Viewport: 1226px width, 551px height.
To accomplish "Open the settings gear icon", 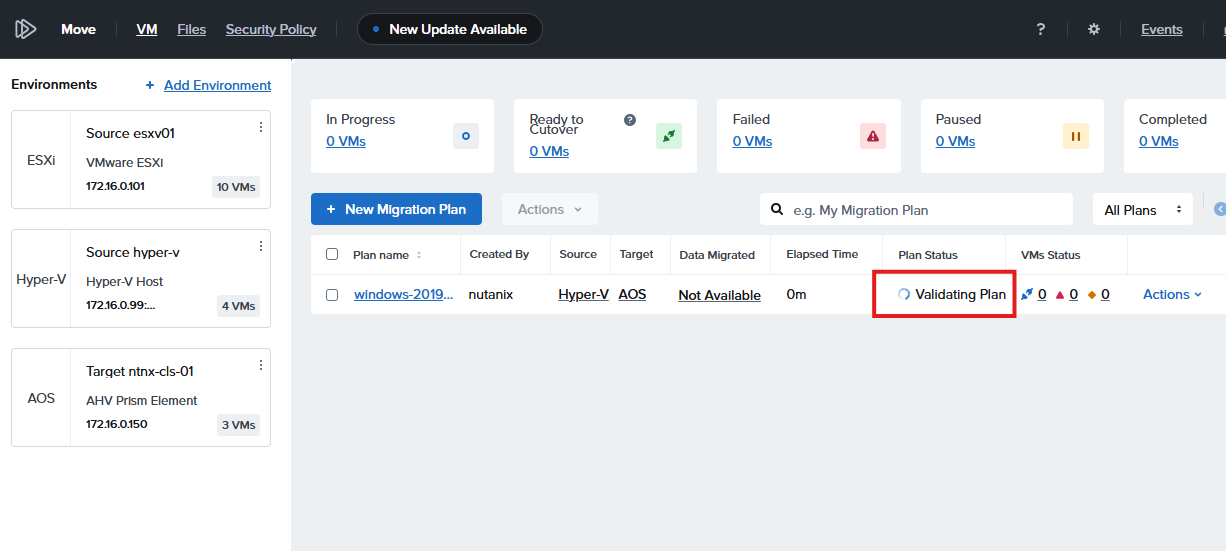I will (x=1094, y=29).
